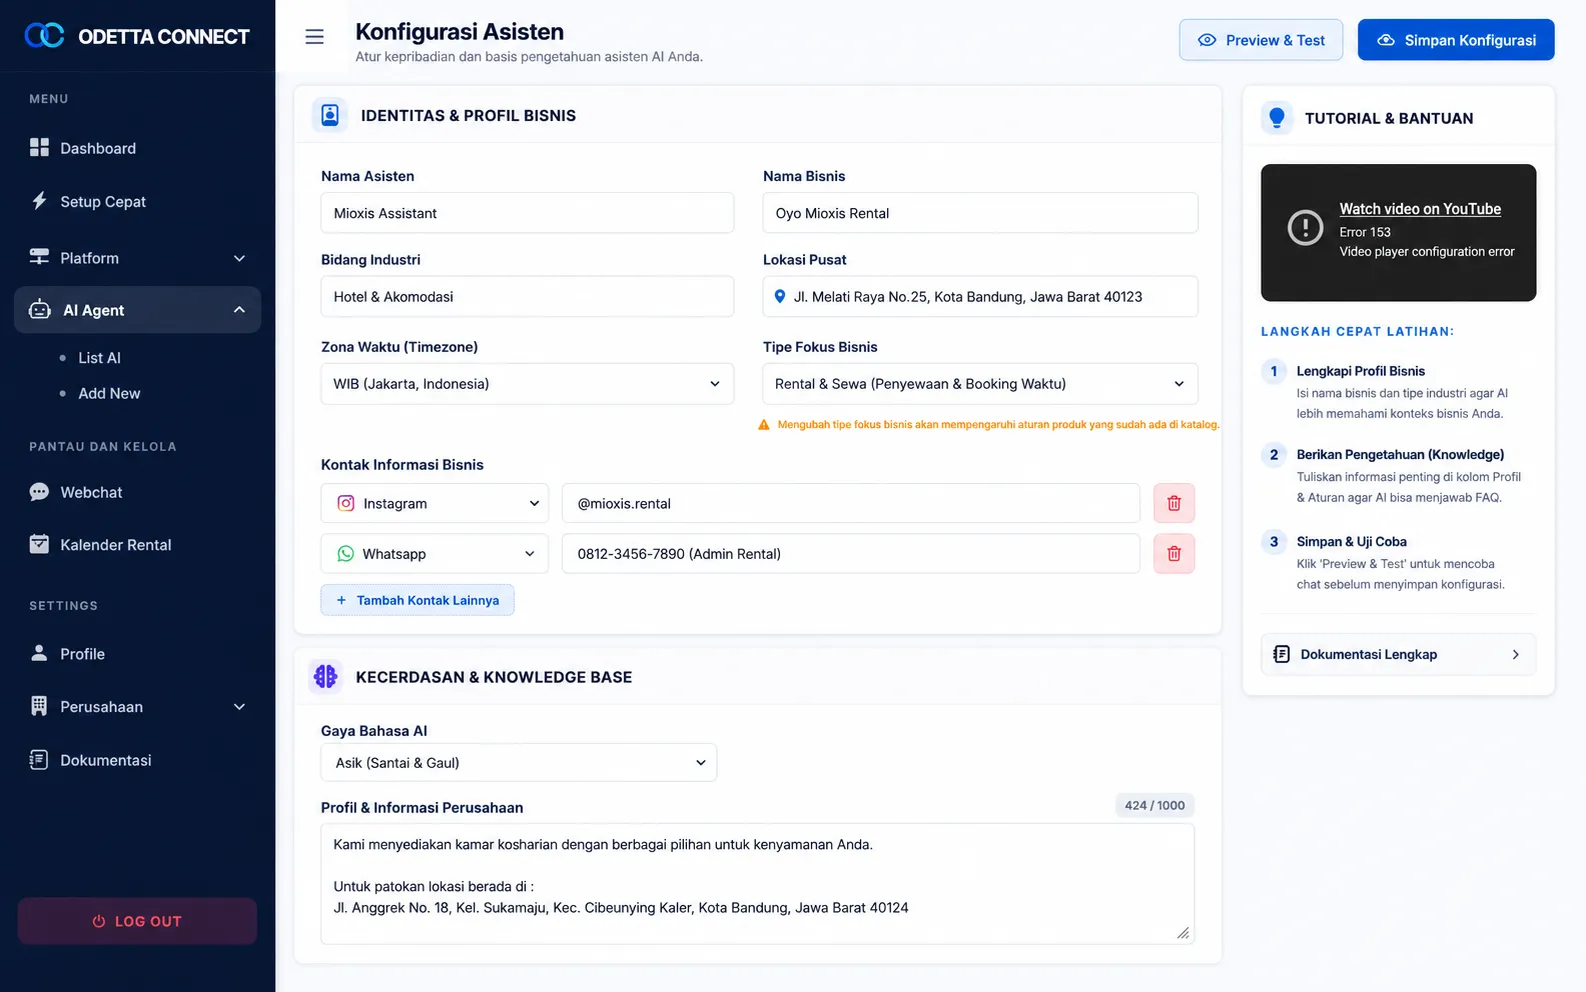
Task: Collapse the AI Agent menu chevron
Action: 239,310
